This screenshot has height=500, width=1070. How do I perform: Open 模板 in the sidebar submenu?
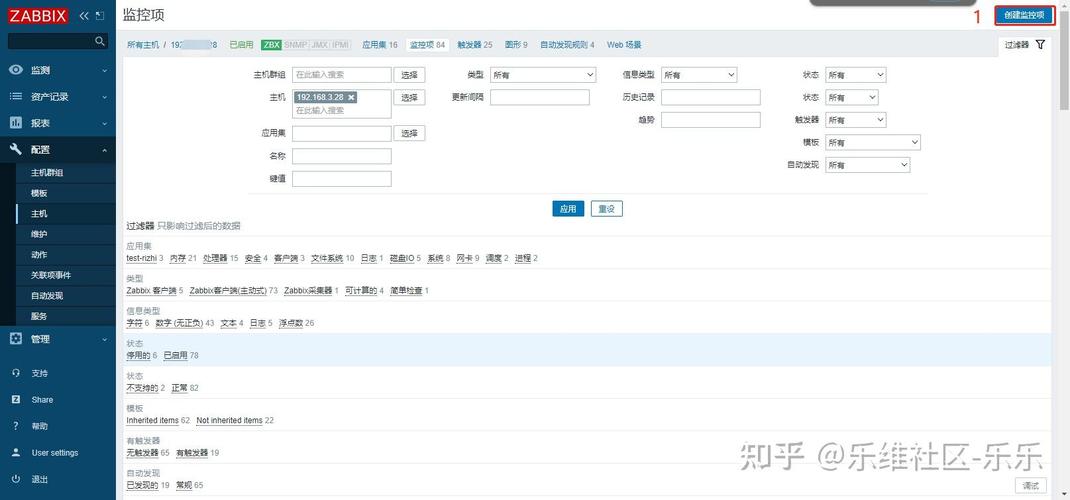[39, 193]
